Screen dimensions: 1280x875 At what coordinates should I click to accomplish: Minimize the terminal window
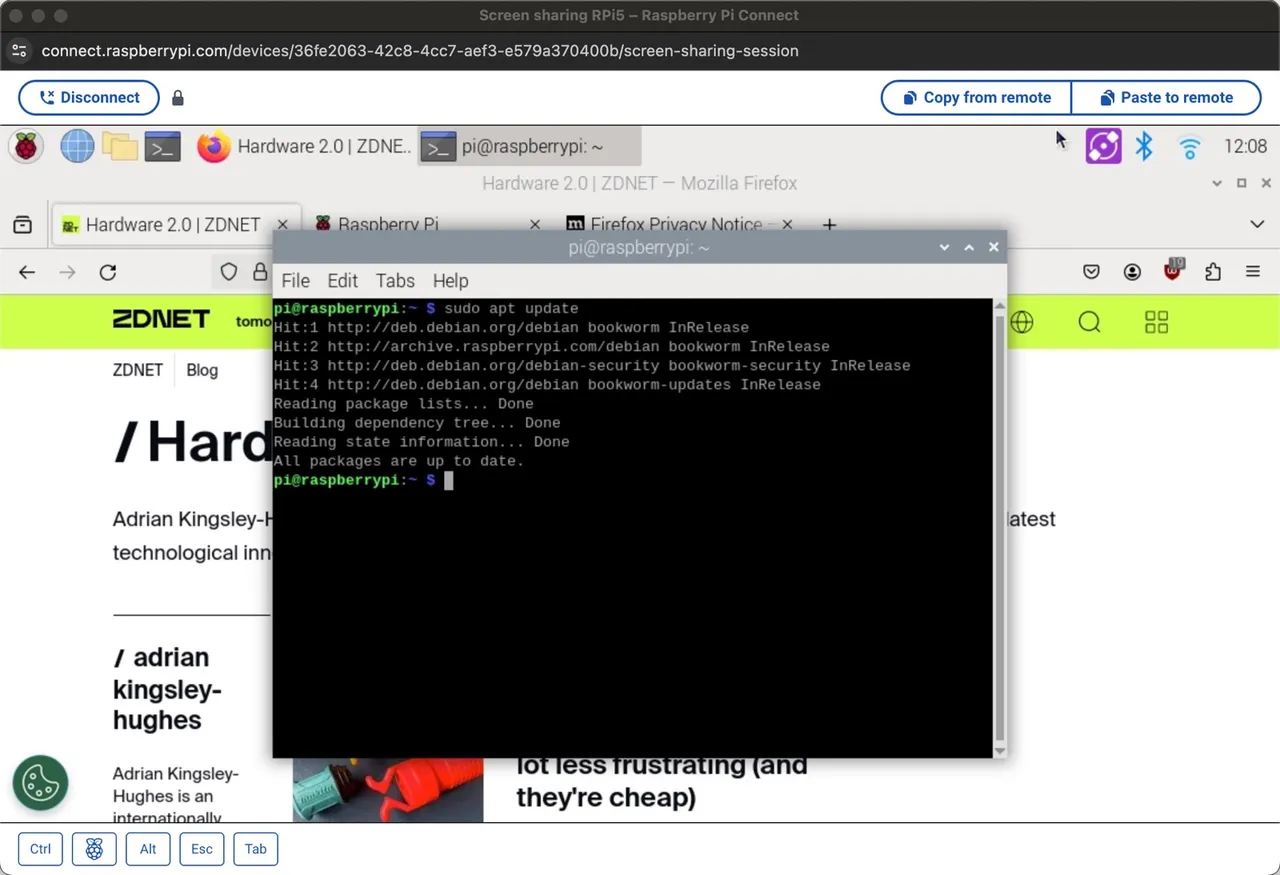[x=944, y=247]
